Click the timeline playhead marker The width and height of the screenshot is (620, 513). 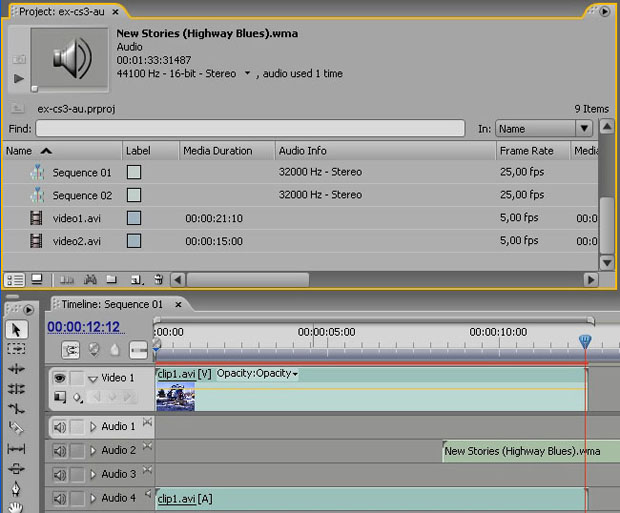pos(585,341)
